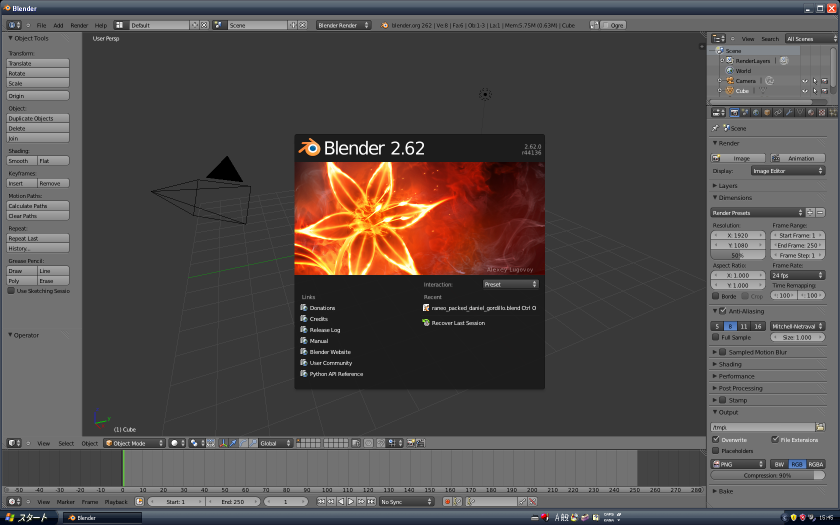840x525 pixels.
Task: Select the translate manipulator arrow icon
Action: [232, 443]
